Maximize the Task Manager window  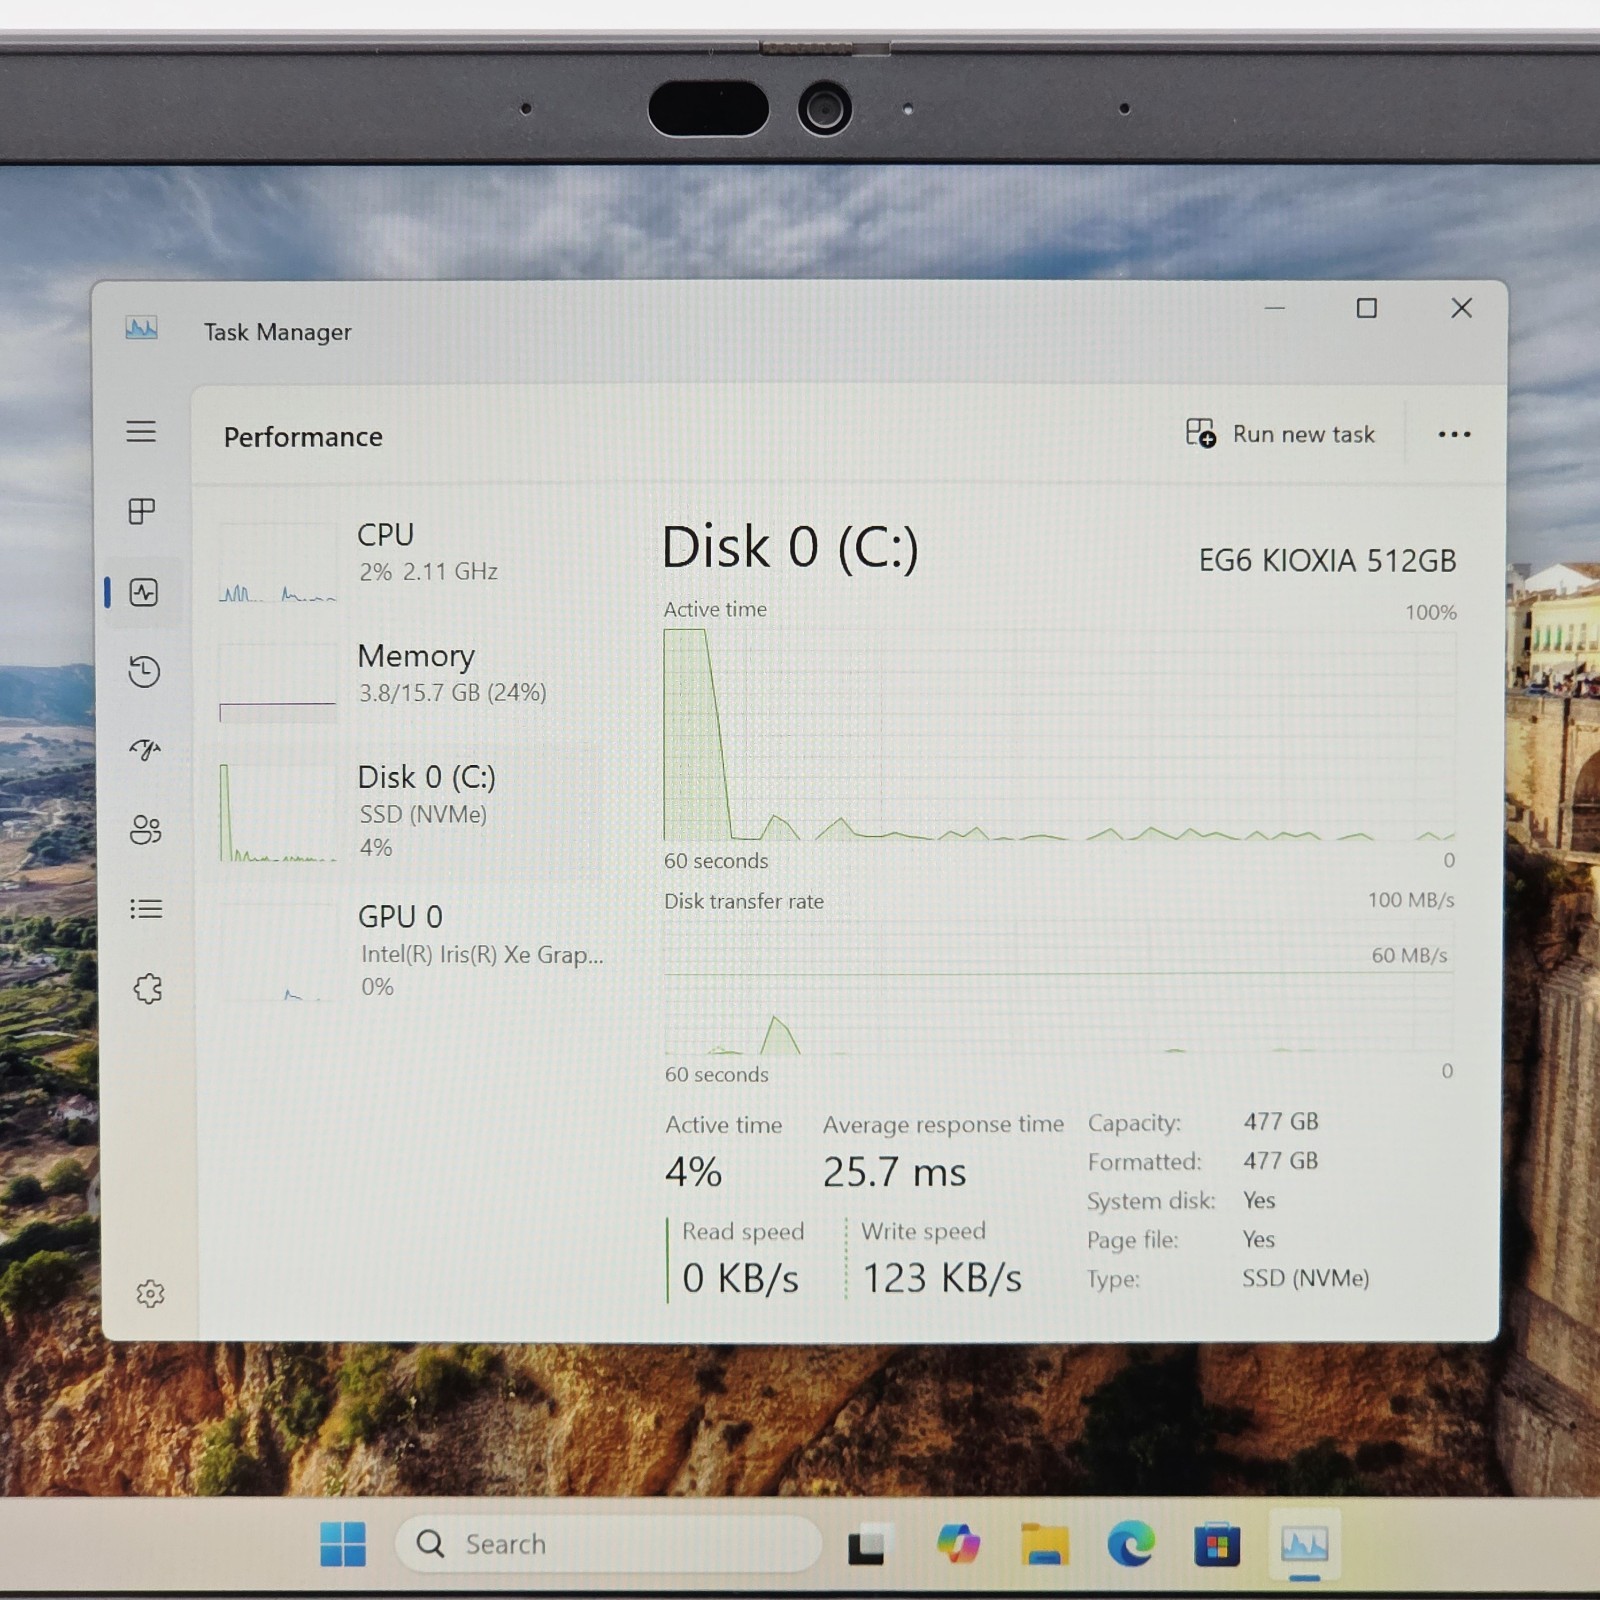tap(1366, 308)
